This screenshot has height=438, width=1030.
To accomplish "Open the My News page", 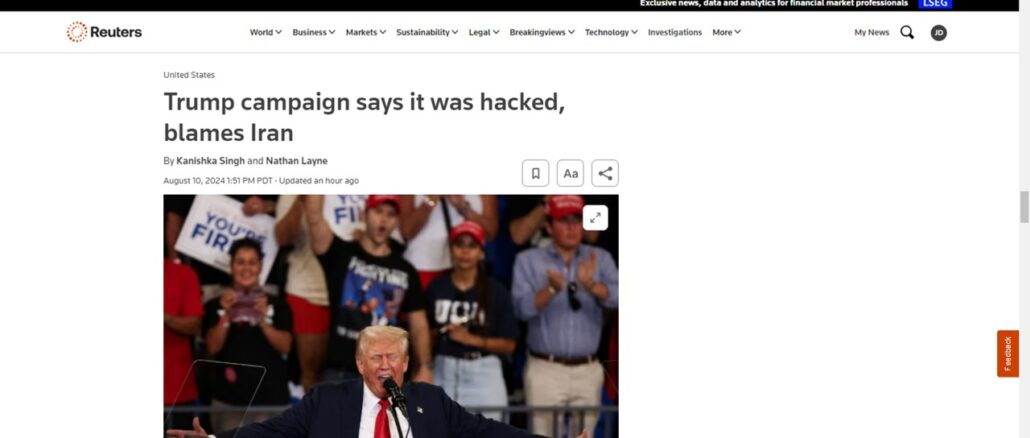I will pyautogui.click(x=872, y=32).
